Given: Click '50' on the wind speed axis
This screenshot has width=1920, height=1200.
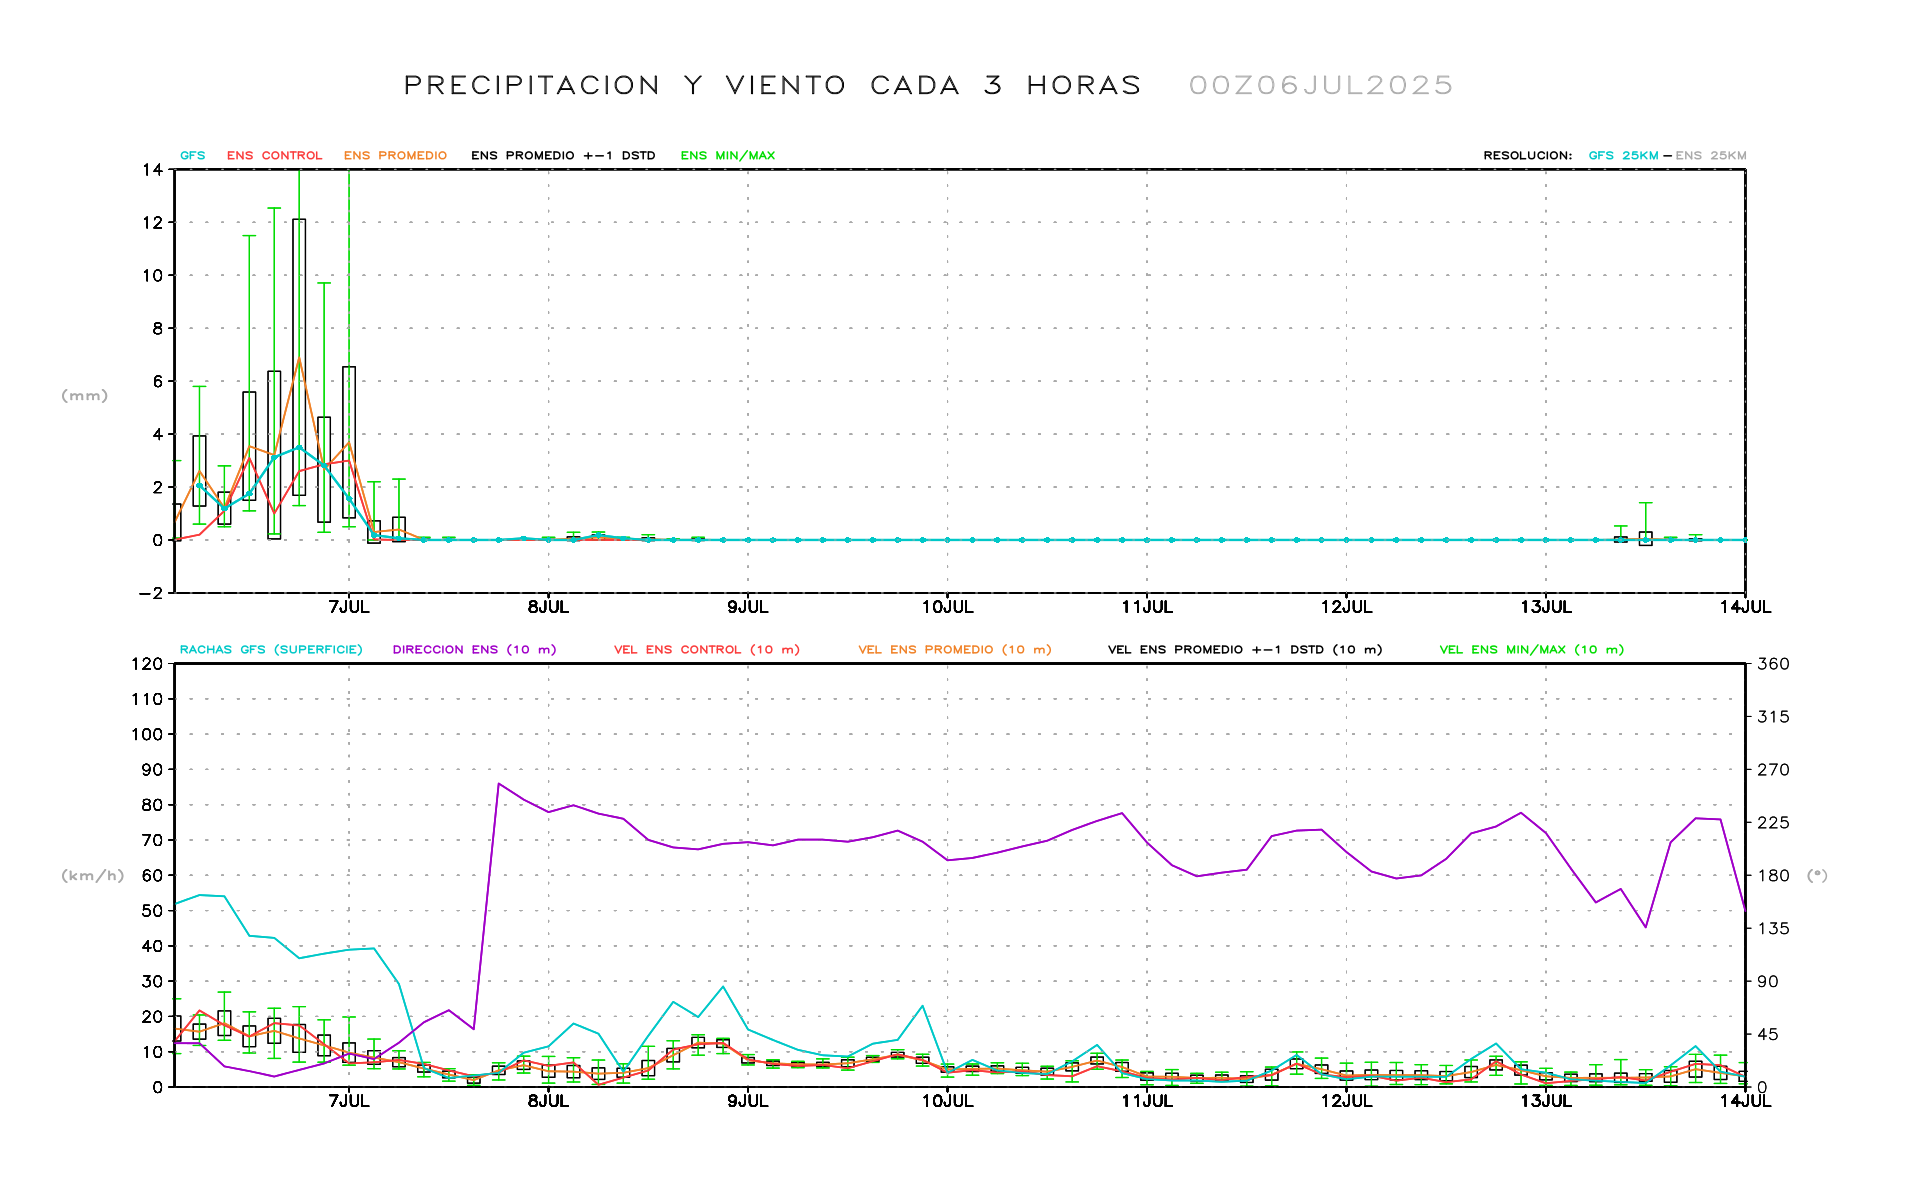Looking at the screenshot, I should [152, 911].
